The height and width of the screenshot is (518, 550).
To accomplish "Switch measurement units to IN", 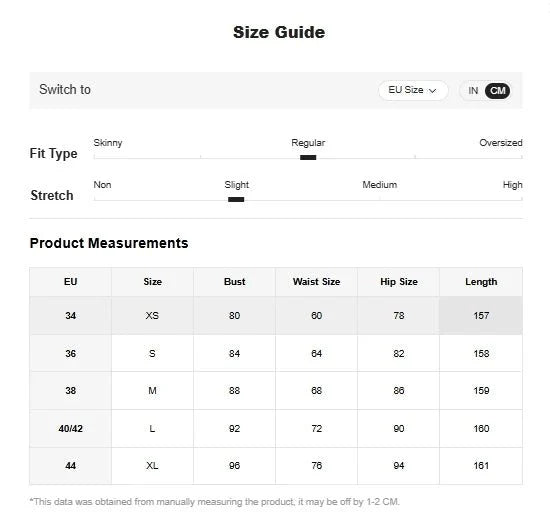I will coord(473,91).
